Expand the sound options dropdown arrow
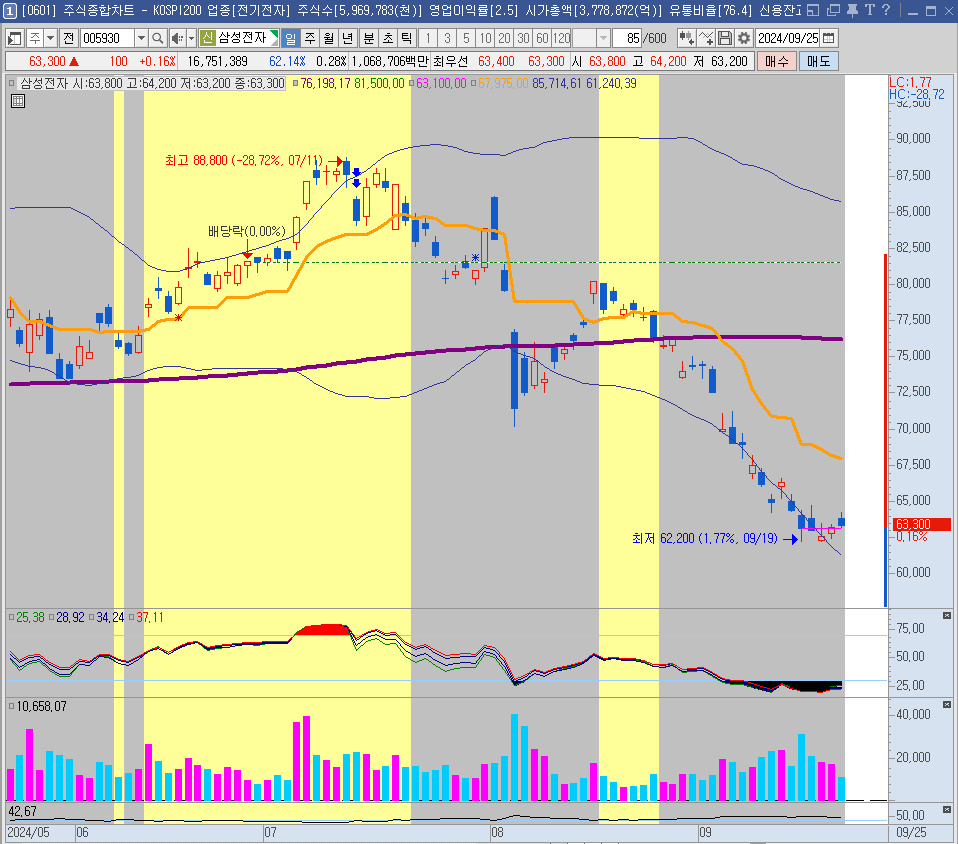 [x=191, y=39]
